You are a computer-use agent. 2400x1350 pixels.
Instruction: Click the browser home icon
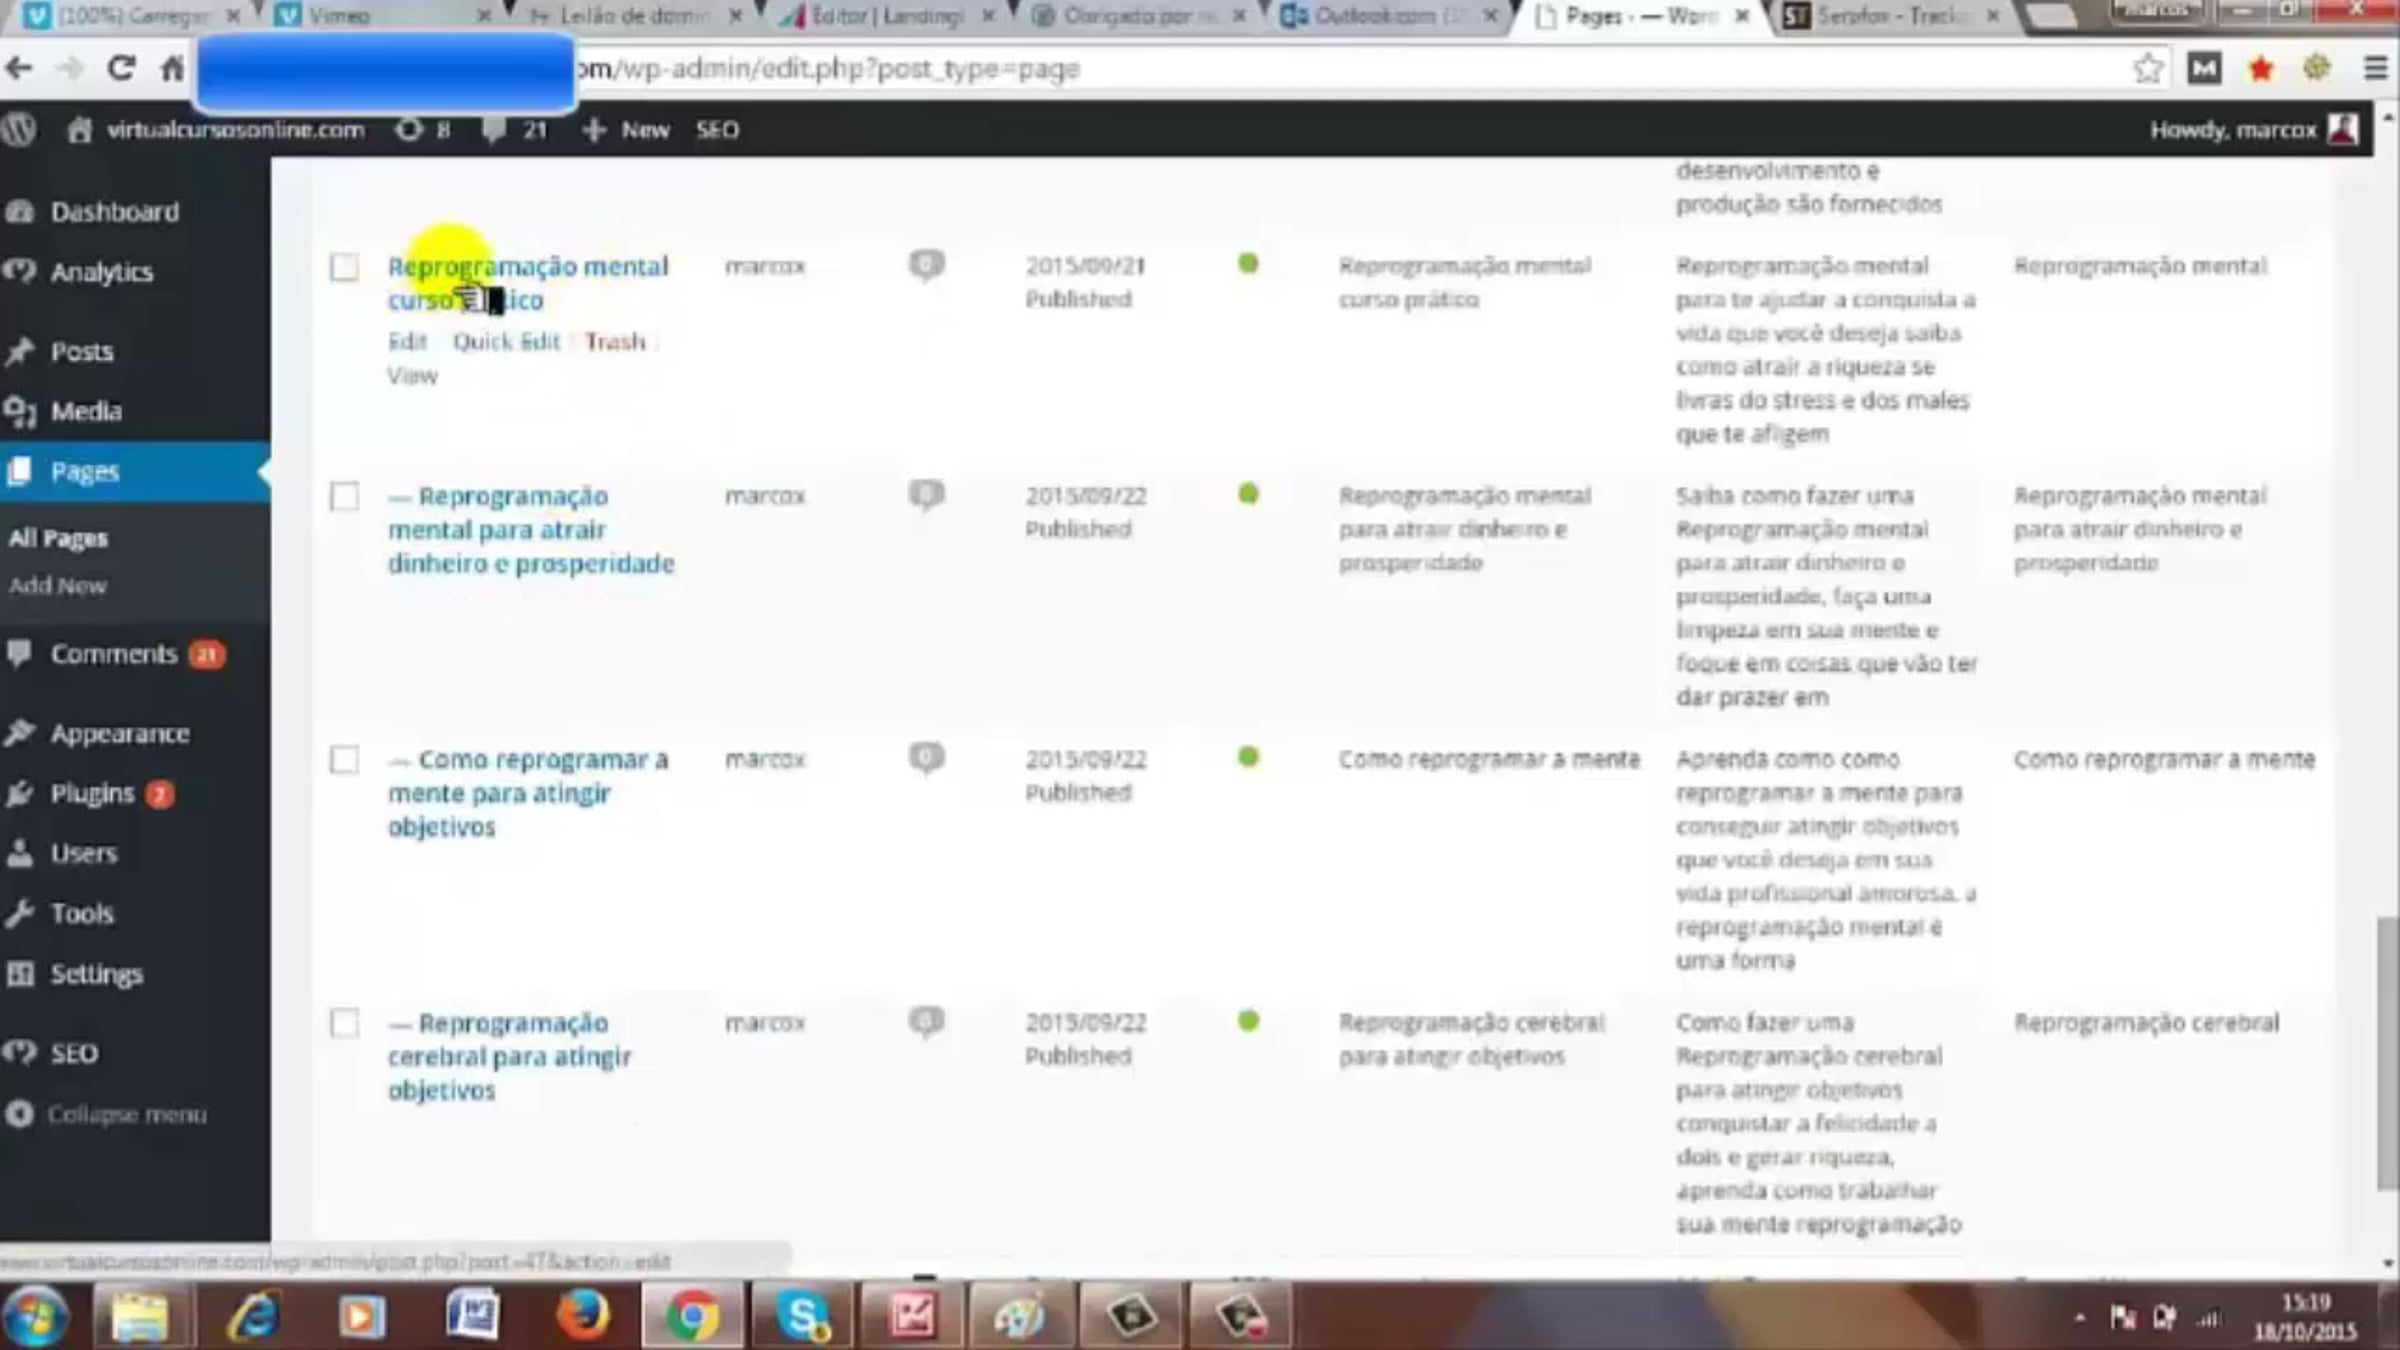[172, 68]
